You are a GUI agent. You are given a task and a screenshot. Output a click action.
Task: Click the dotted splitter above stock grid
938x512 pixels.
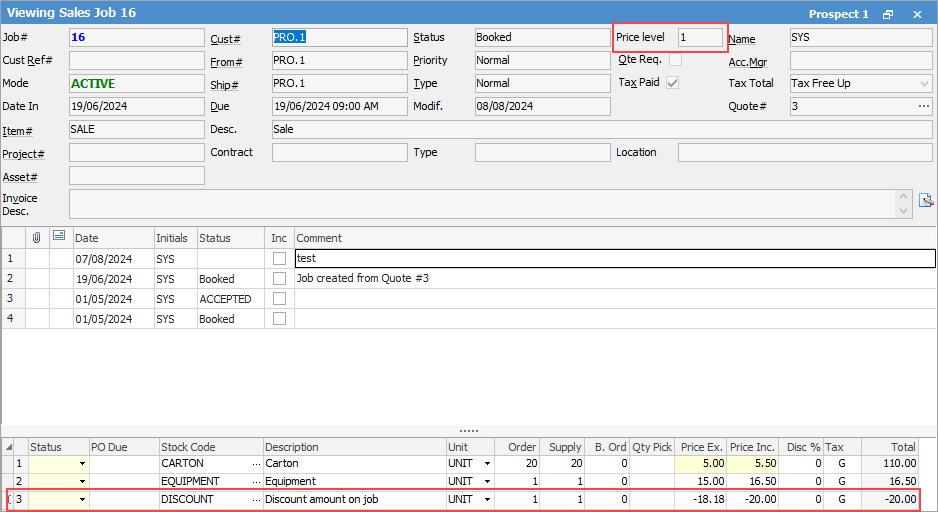tap(469, 431)
